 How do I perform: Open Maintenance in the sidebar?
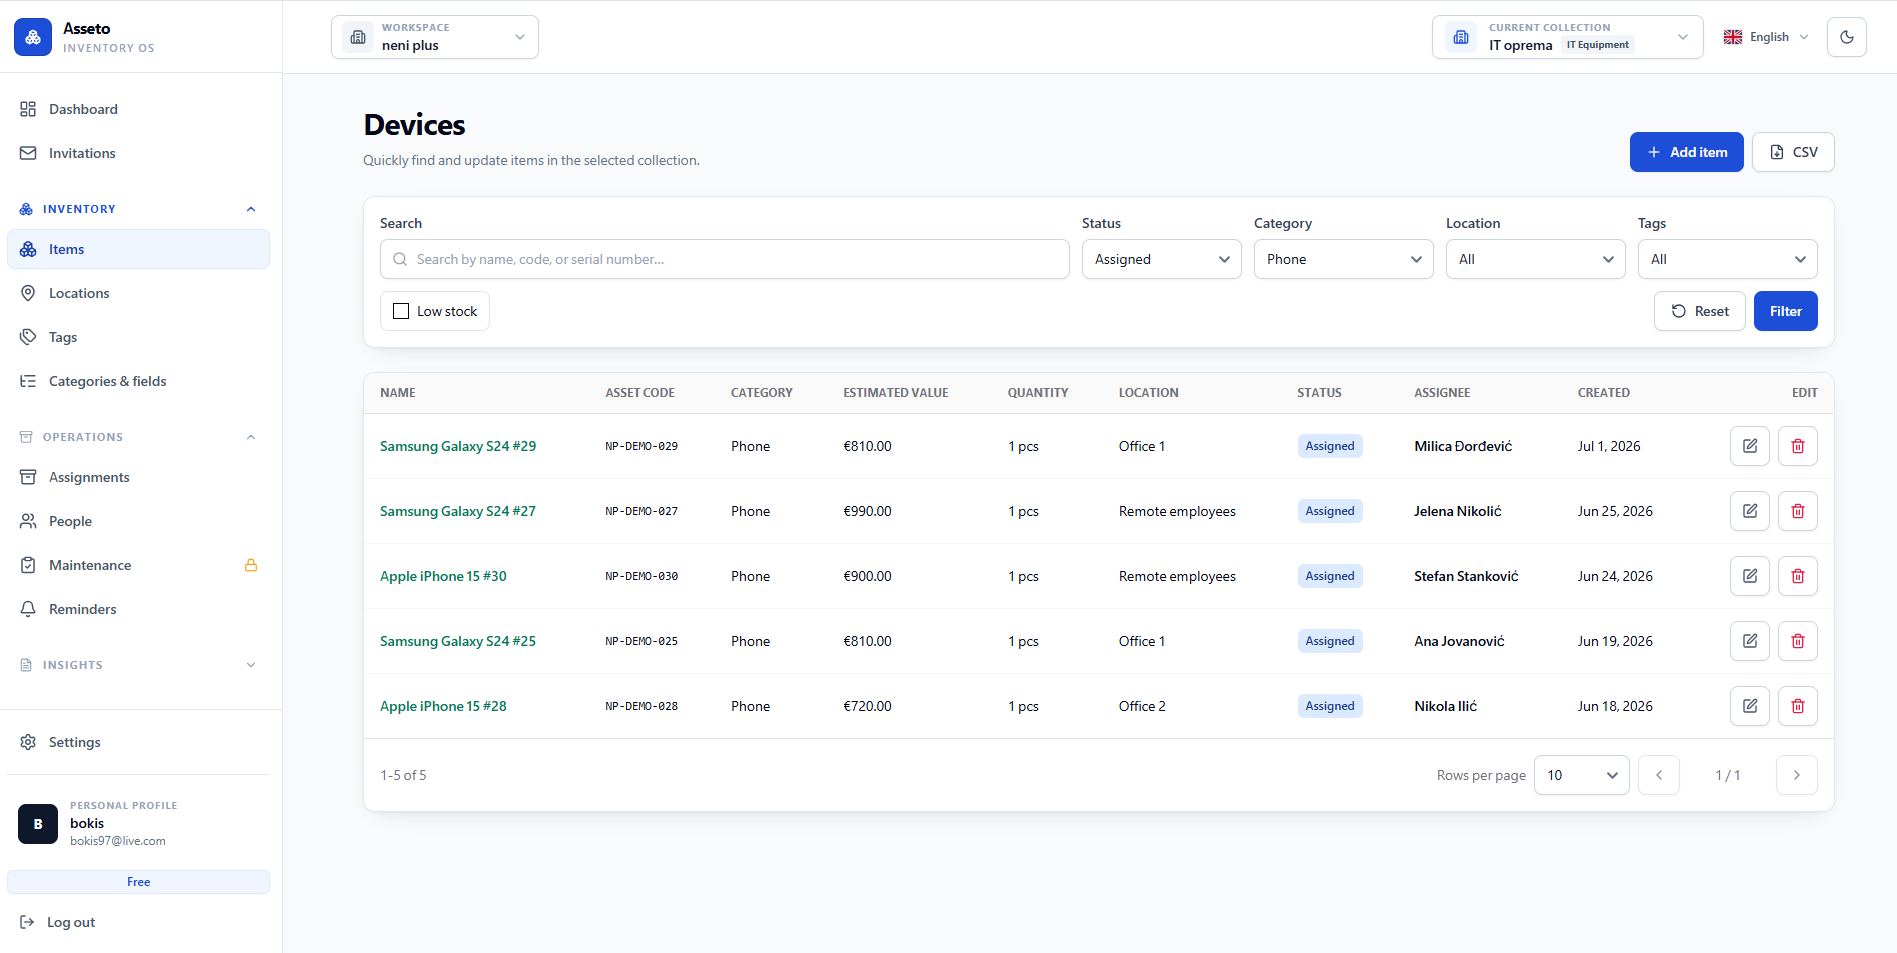(138, 565)
